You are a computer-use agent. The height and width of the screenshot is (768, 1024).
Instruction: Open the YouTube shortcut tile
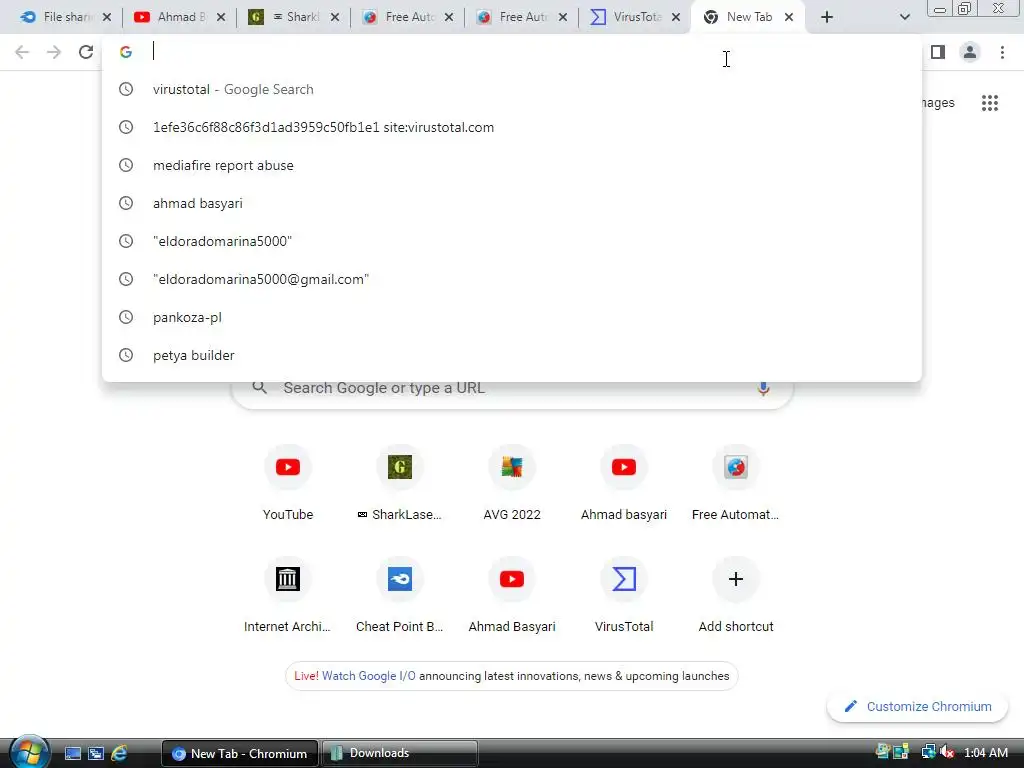coord(287,484)
